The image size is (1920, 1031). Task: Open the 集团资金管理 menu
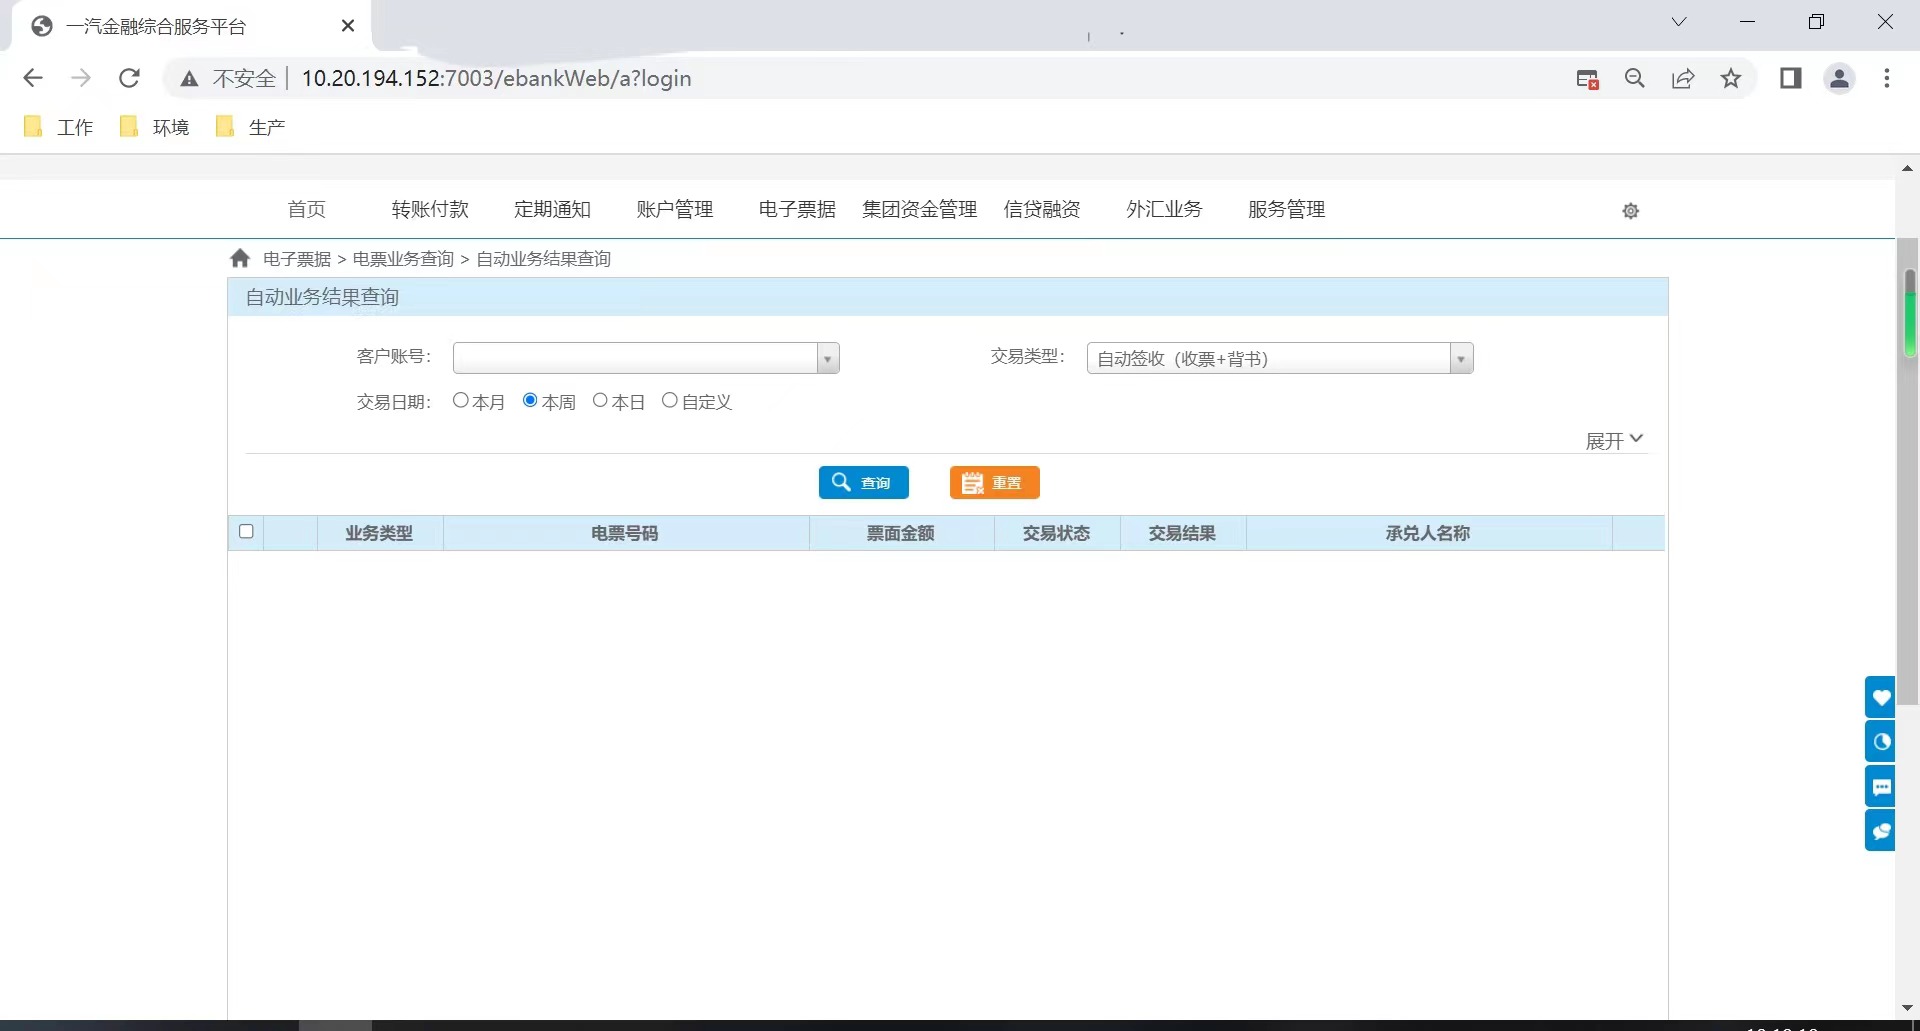920,209
